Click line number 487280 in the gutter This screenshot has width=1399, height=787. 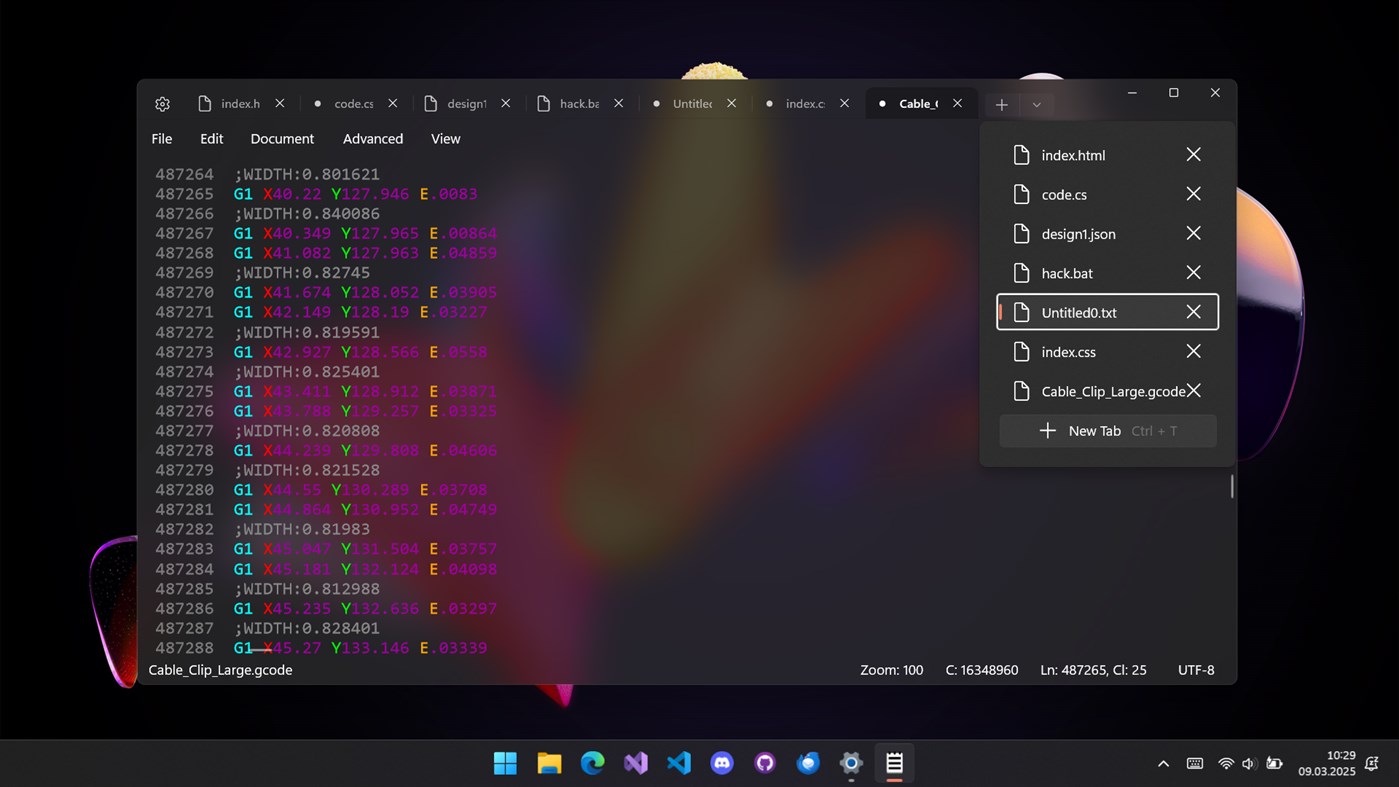pos(184,490)
